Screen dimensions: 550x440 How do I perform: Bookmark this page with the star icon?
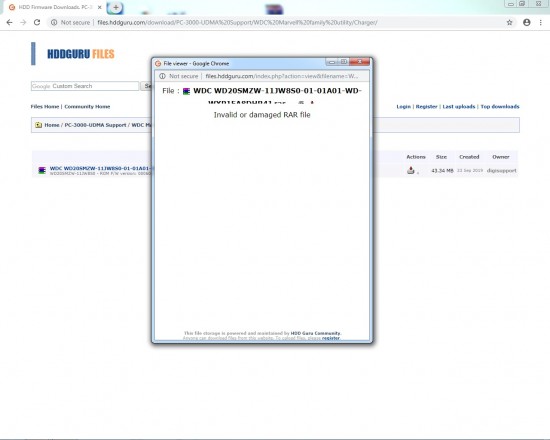click(509, 22)
